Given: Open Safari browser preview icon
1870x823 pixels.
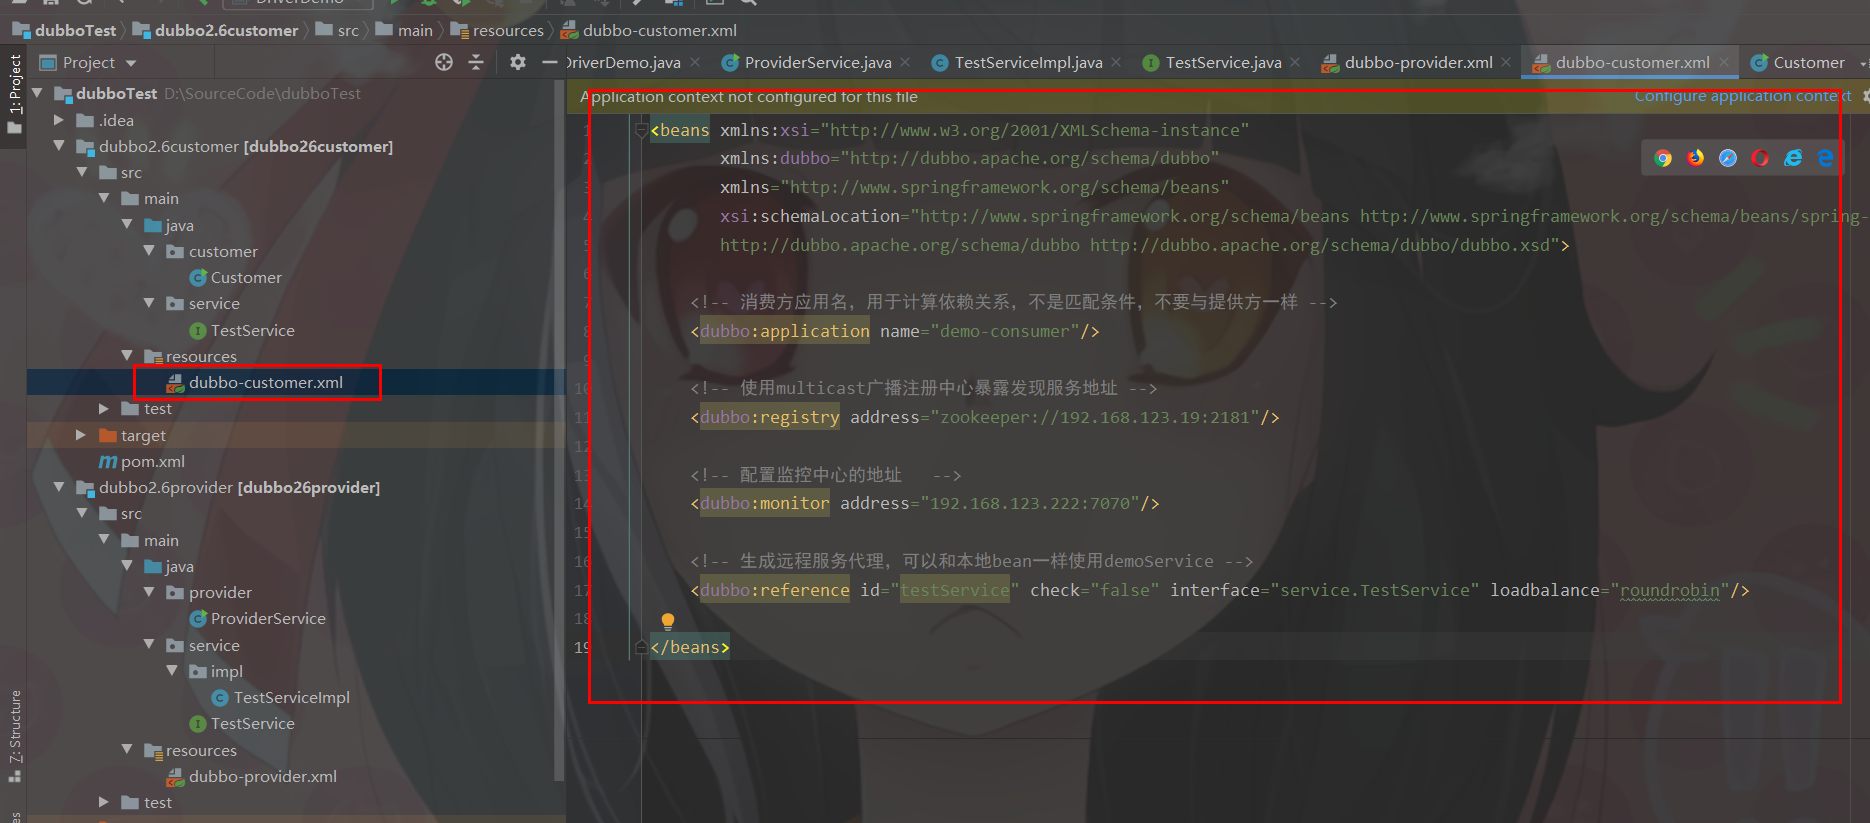Looking at the screenshot, I should point(1728,158).
